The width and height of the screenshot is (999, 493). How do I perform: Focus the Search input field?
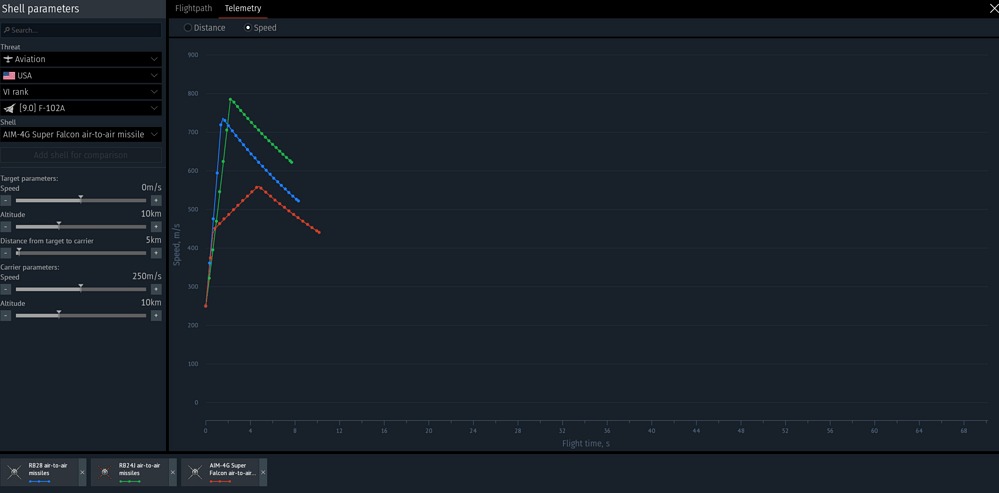81,30
